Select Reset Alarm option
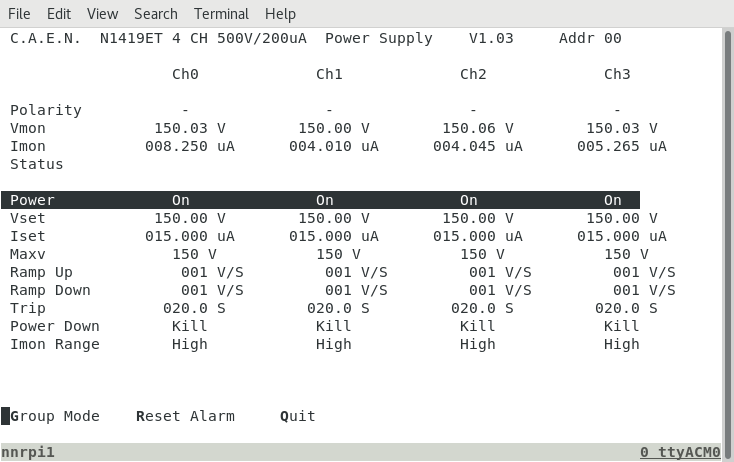Viewport: 734px width, 462px height. [x=185, y=416]
